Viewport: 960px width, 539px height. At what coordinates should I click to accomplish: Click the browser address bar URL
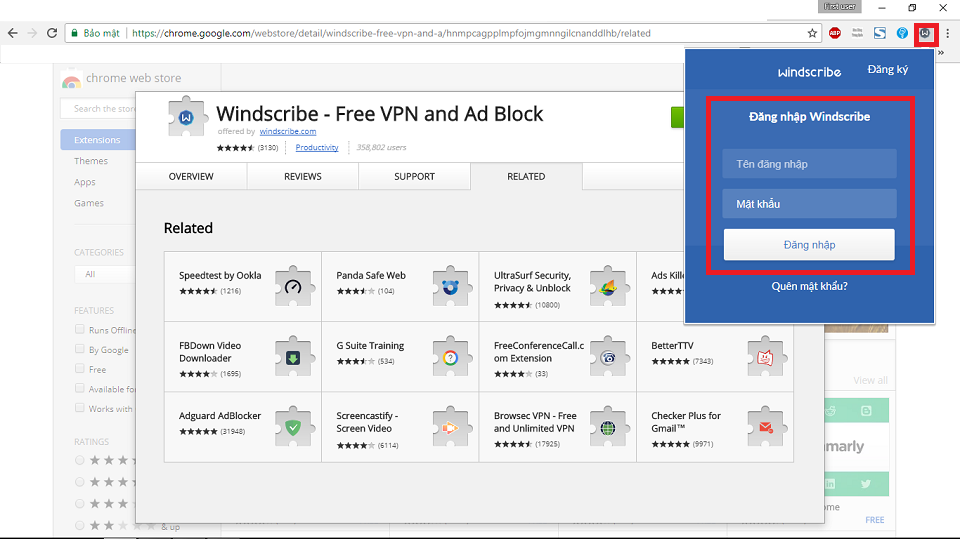[x=391, y=33]
